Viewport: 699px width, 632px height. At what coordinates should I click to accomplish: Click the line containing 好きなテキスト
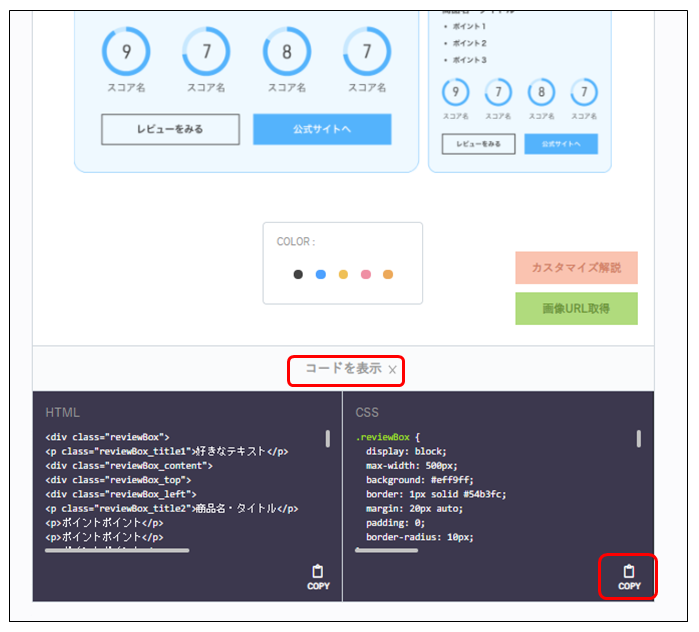(x=167, y=451)
